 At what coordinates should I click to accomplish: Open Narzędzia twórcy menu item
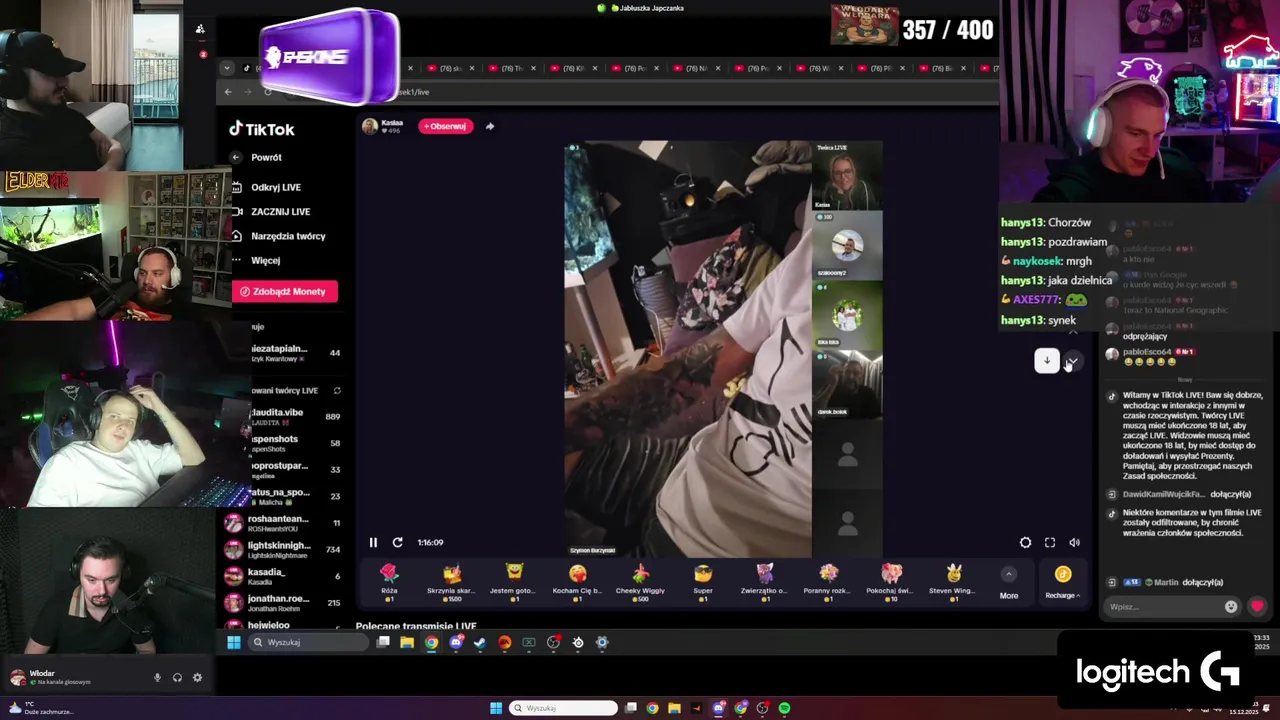279,236
